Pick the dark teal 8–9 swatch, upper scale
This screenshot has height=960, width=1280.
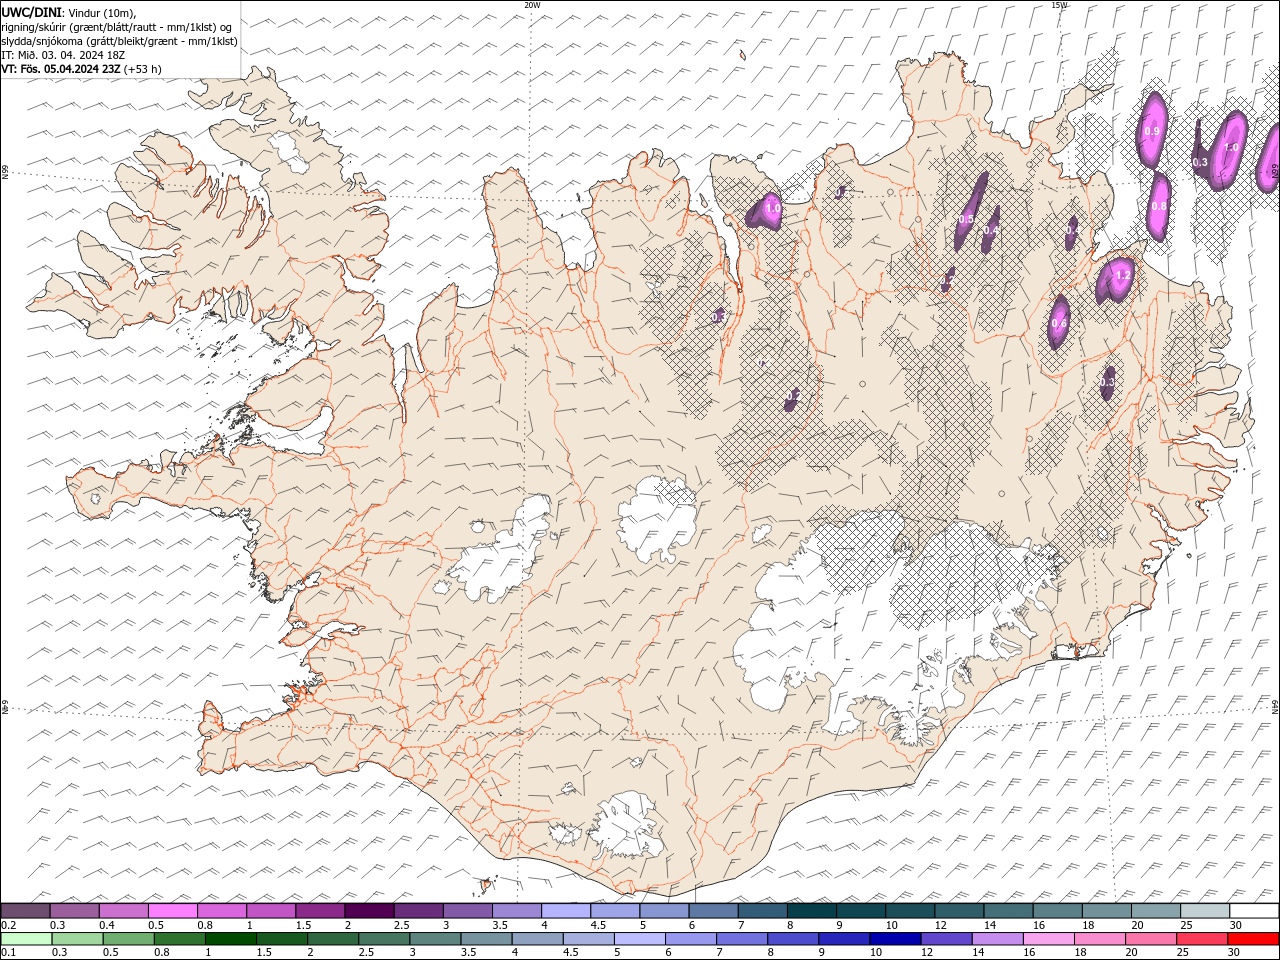click(x=811, y=911)
